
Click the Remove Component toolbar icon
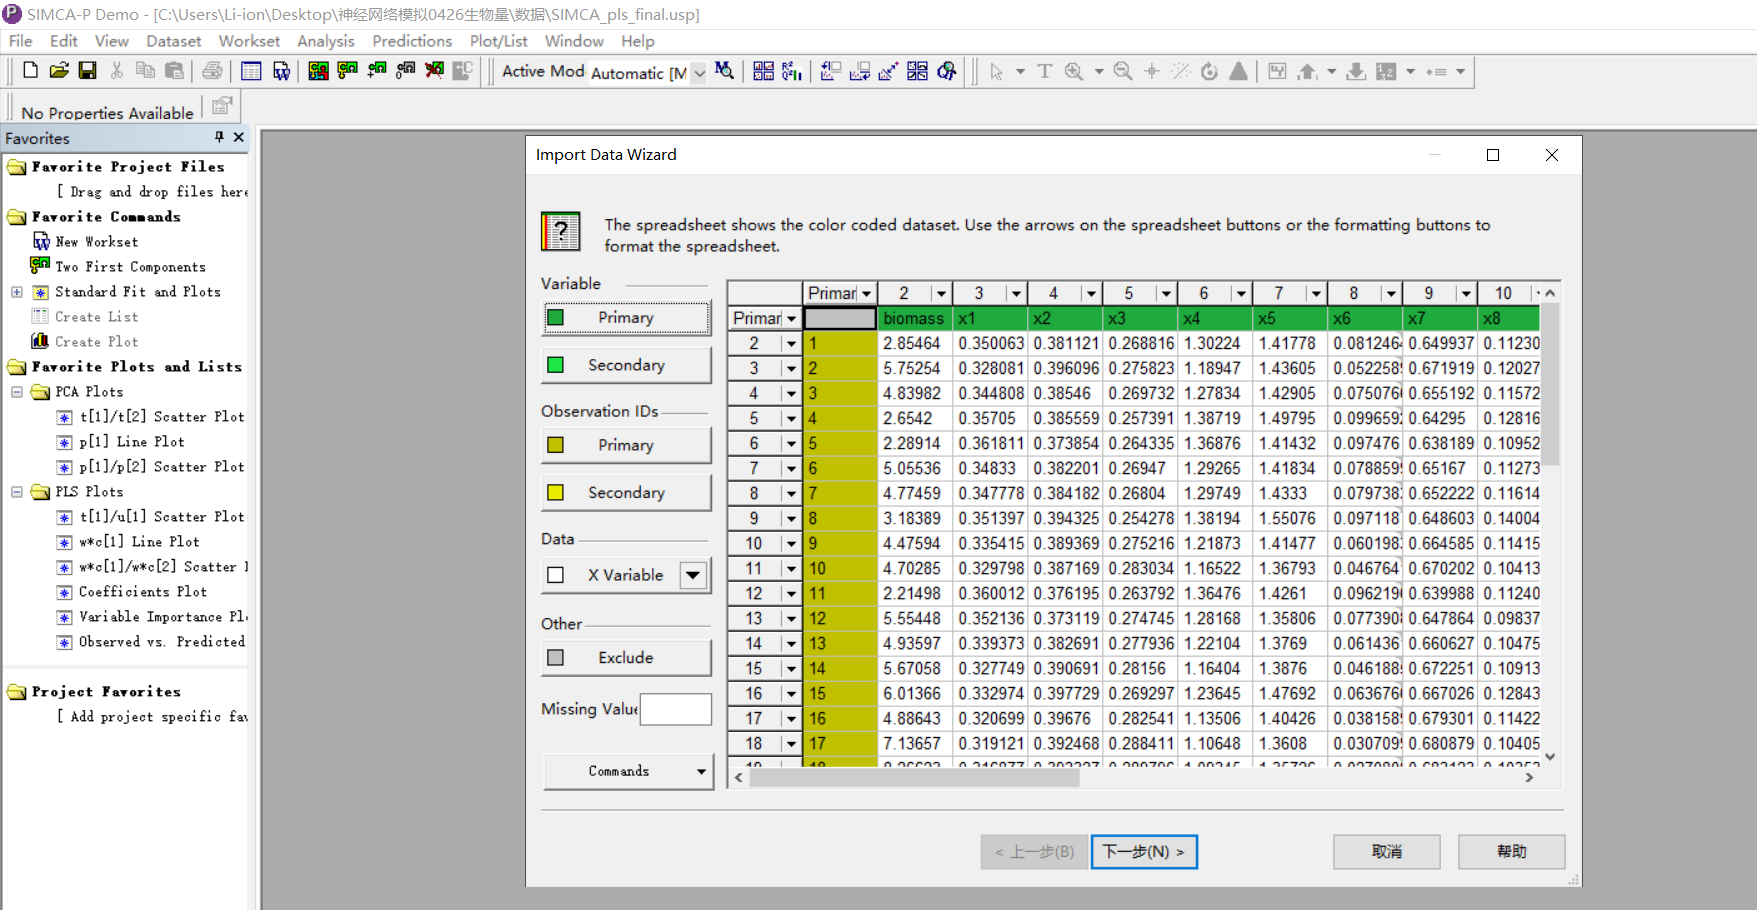[x=405, y=71]
